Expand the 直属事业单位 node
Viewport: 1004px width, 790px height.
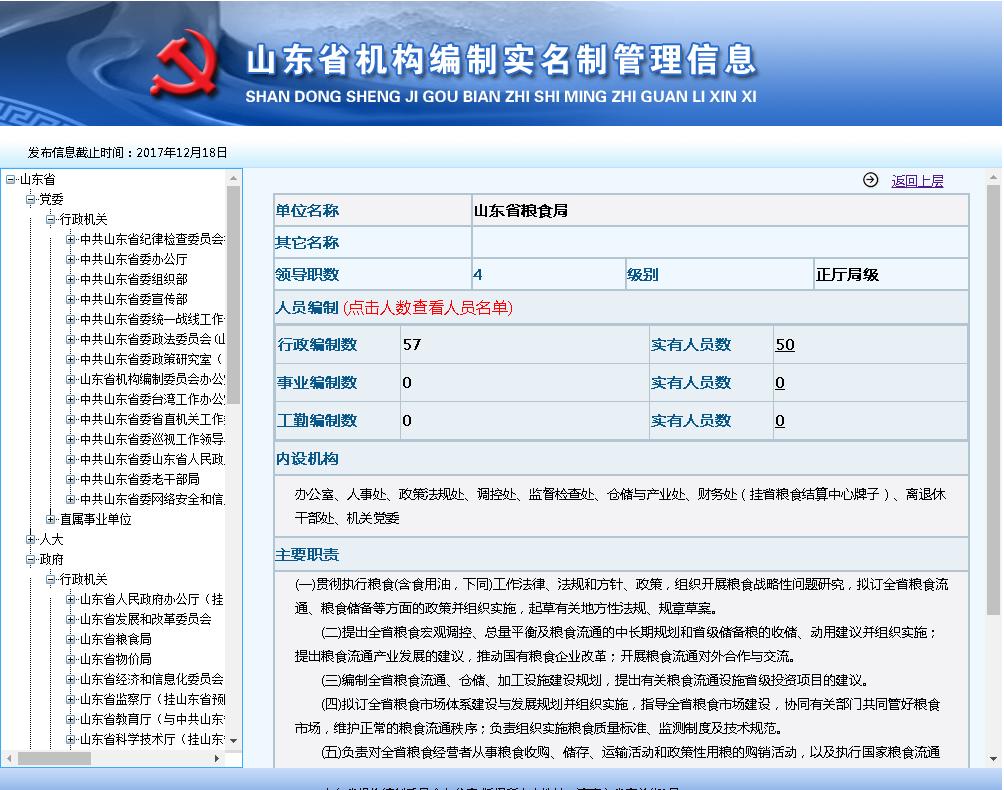(x=51, y=519)
